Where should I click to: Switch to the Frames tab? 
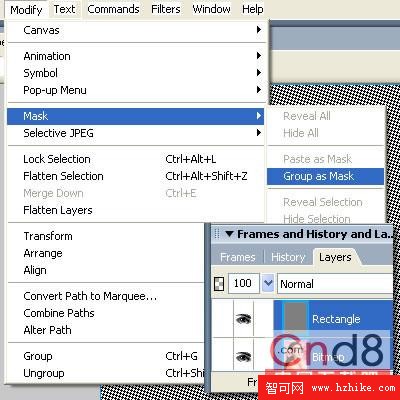coord(238,257)
